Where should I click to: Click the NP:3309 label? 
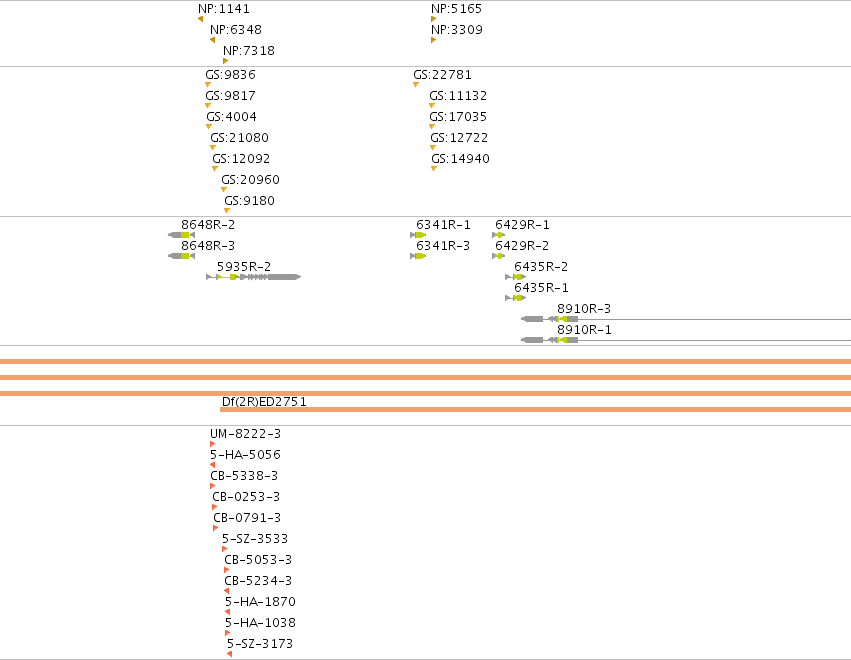tap(456, 29)
